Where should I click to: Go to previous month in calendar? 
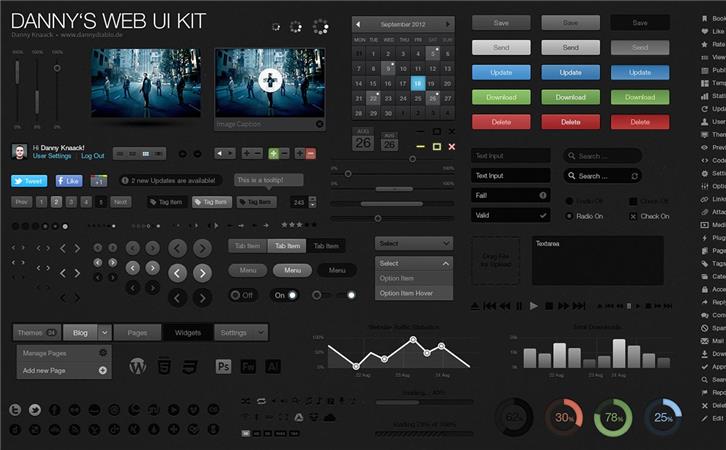[x=359, y=23]
